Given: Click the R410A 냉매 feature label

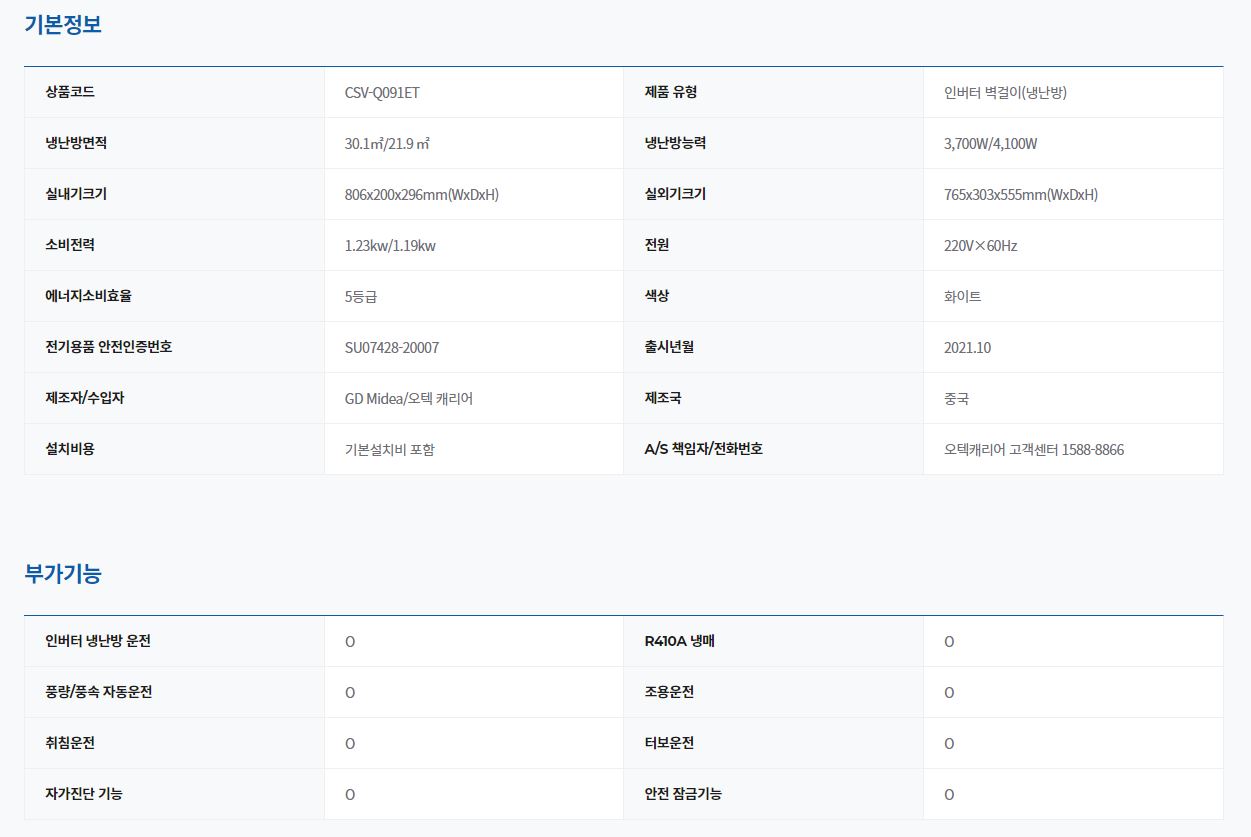Looking at the screenshot, I should (x=679, y=641).
